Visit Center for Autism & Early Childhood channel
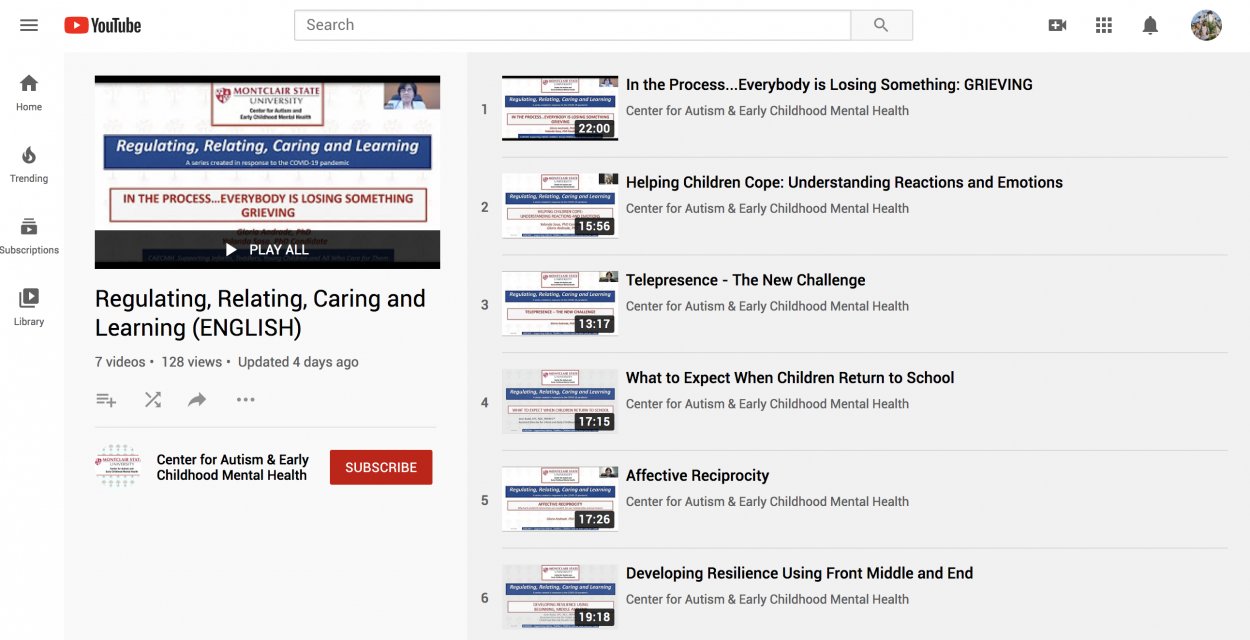The width and height of the screenshot is (1250, 640). (x=232, y=467)
